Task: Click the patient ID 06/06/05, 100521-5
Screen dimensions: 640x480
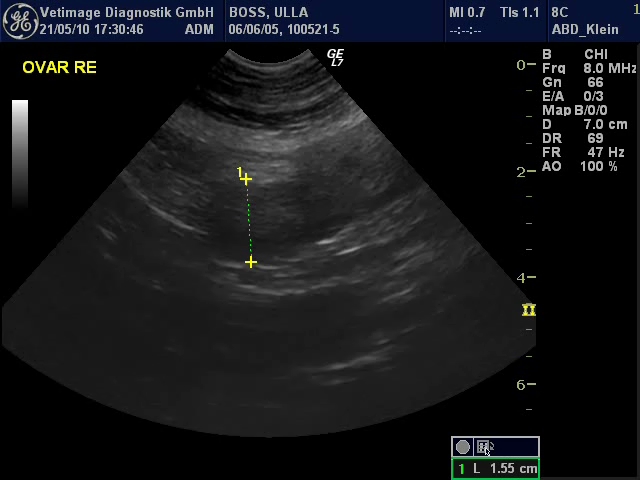Action: [x=284, y=29]
